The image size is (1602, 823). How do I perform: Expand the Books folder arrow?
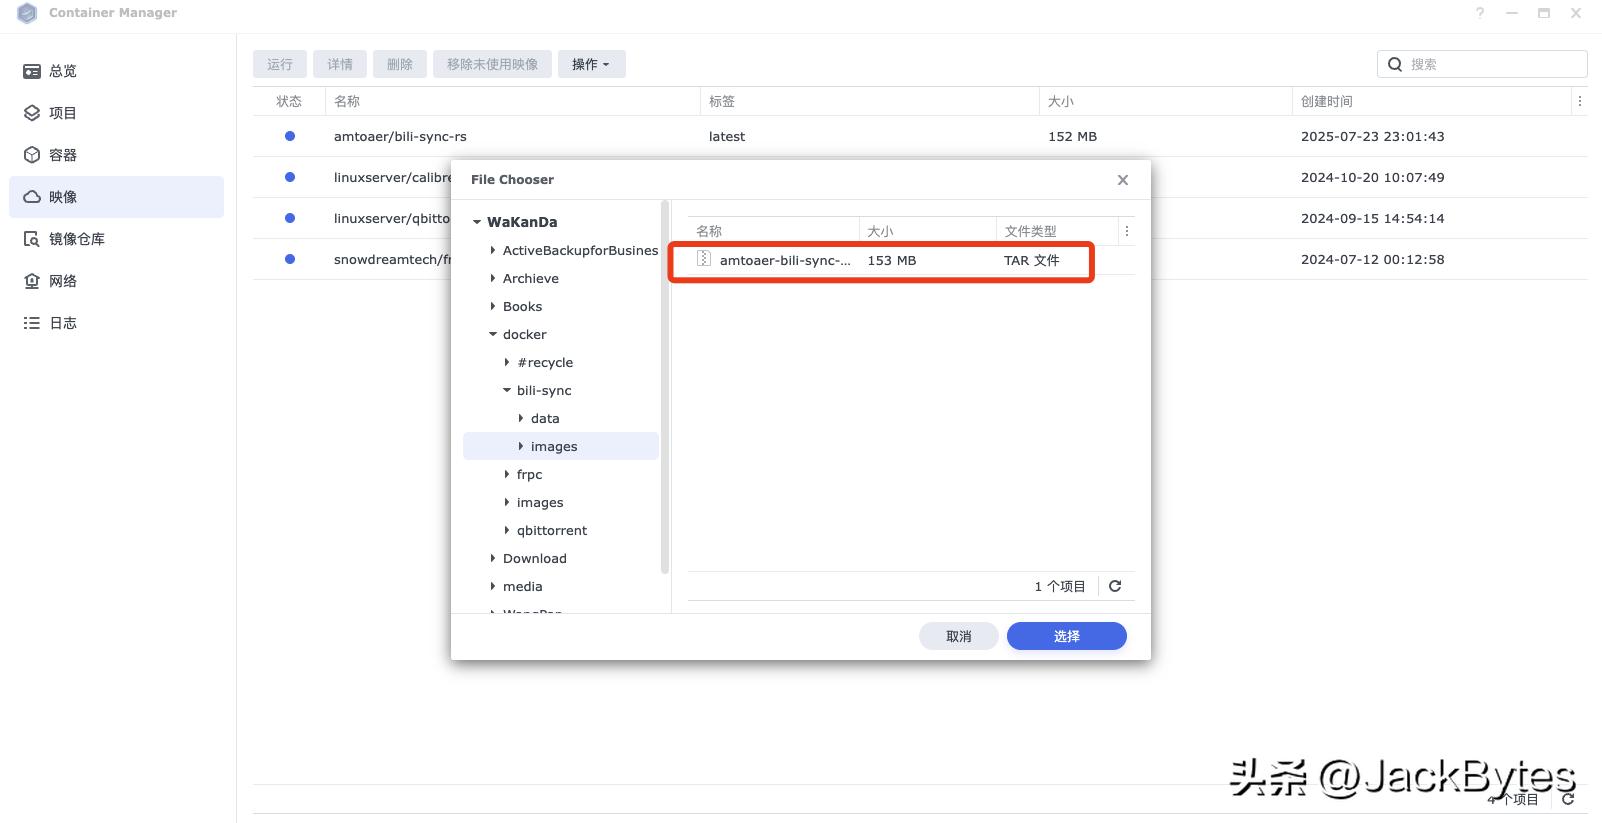tap(492, 306)
